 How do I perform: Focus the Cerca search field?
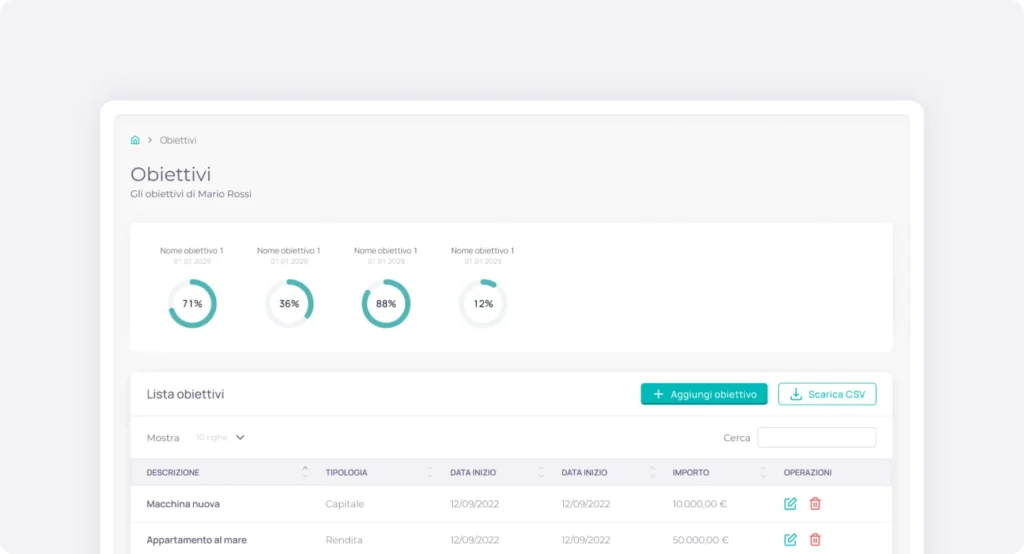pos(816,438)
